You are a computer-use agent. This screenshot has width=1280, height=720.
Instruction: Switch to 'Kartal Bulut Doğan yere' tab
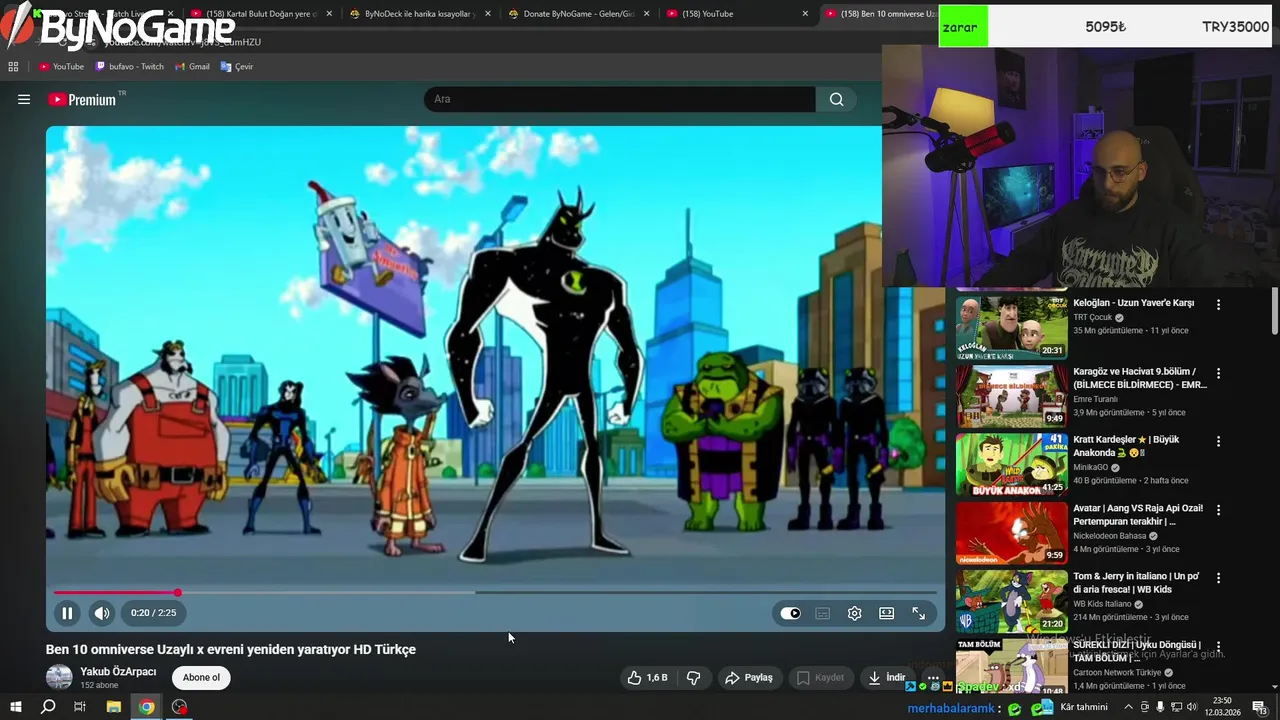pos(260,14)
